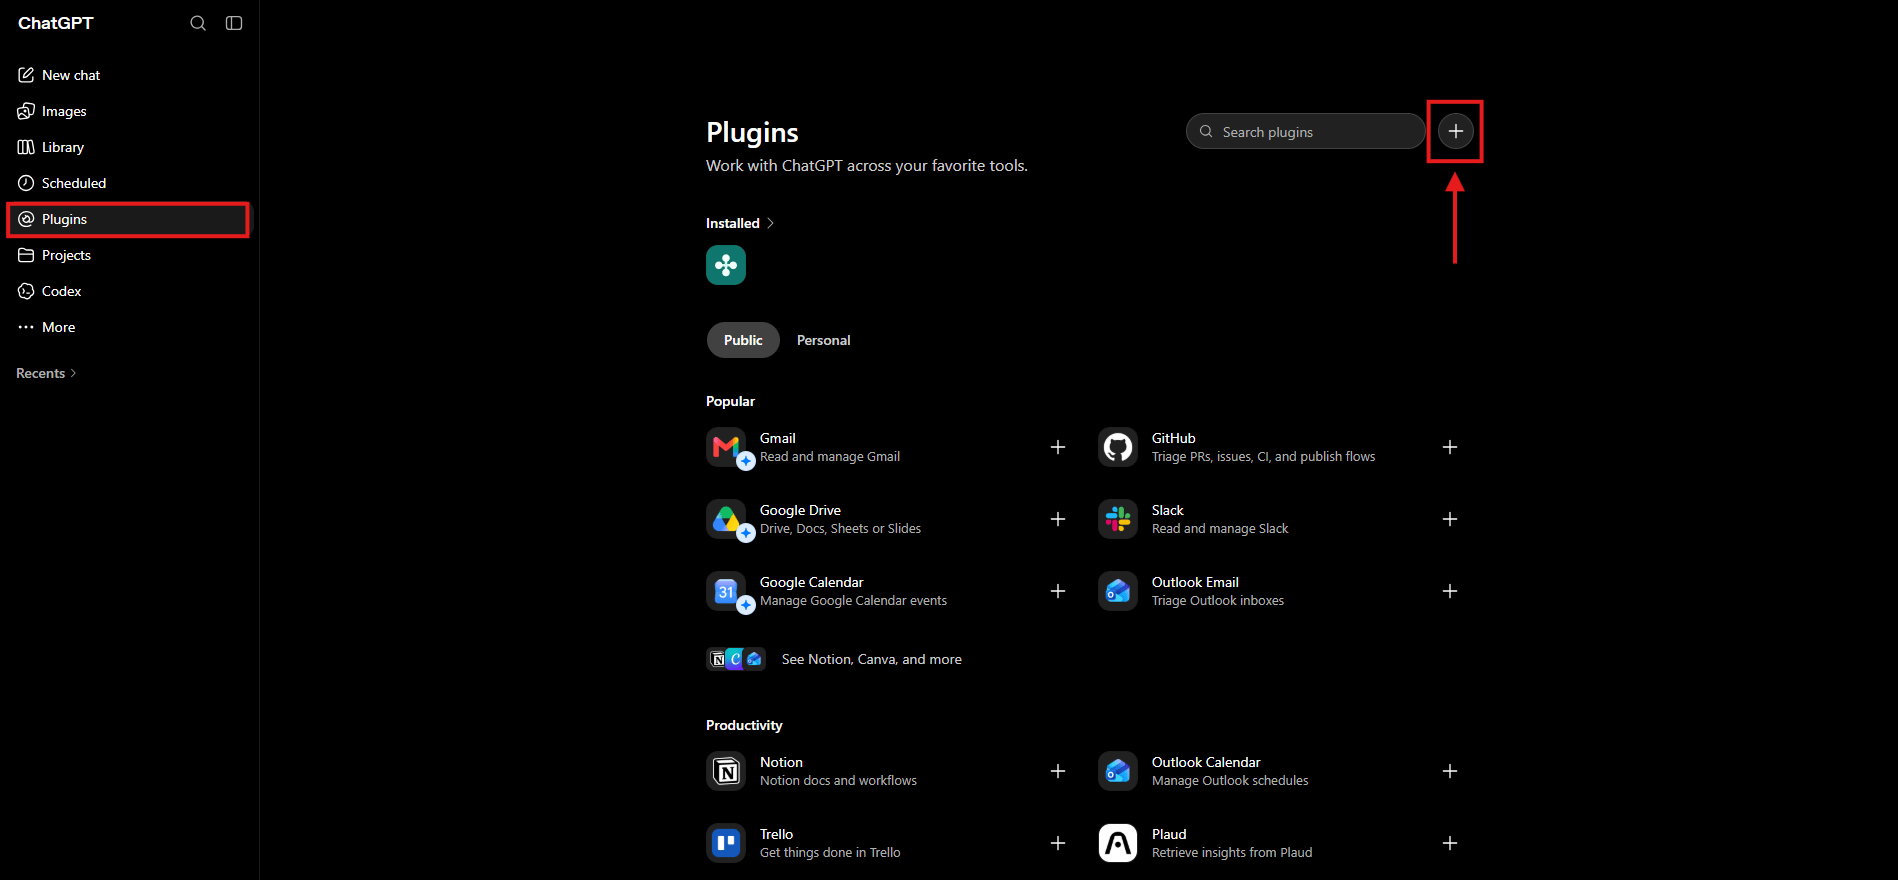Click 'Triage PRs, issues, CI, and publish flows'
Screen dimensions: 1898x880
click(x=1263, y=457)
